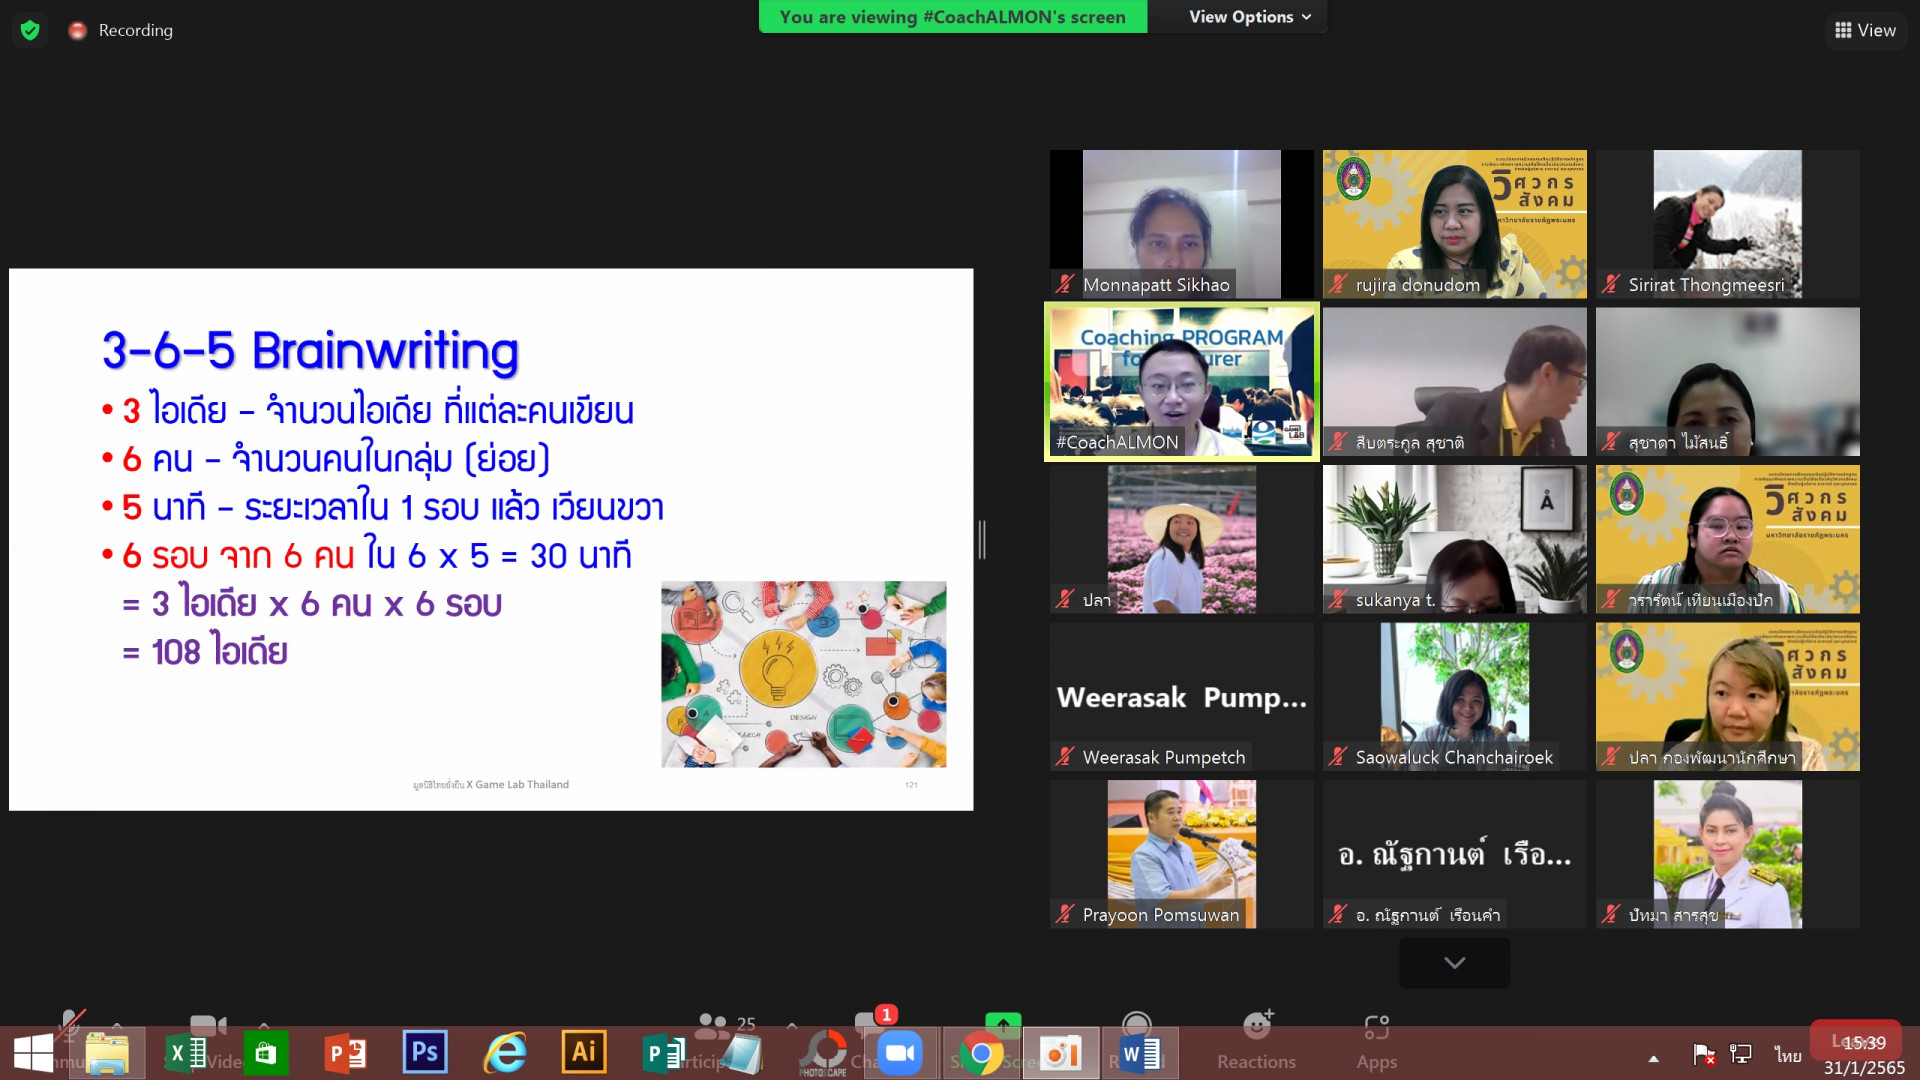Select #CoachALMON speaker video tile
This screenshot has height=1080, width=1920.
pyautogui.click(x=1181, y=382)
